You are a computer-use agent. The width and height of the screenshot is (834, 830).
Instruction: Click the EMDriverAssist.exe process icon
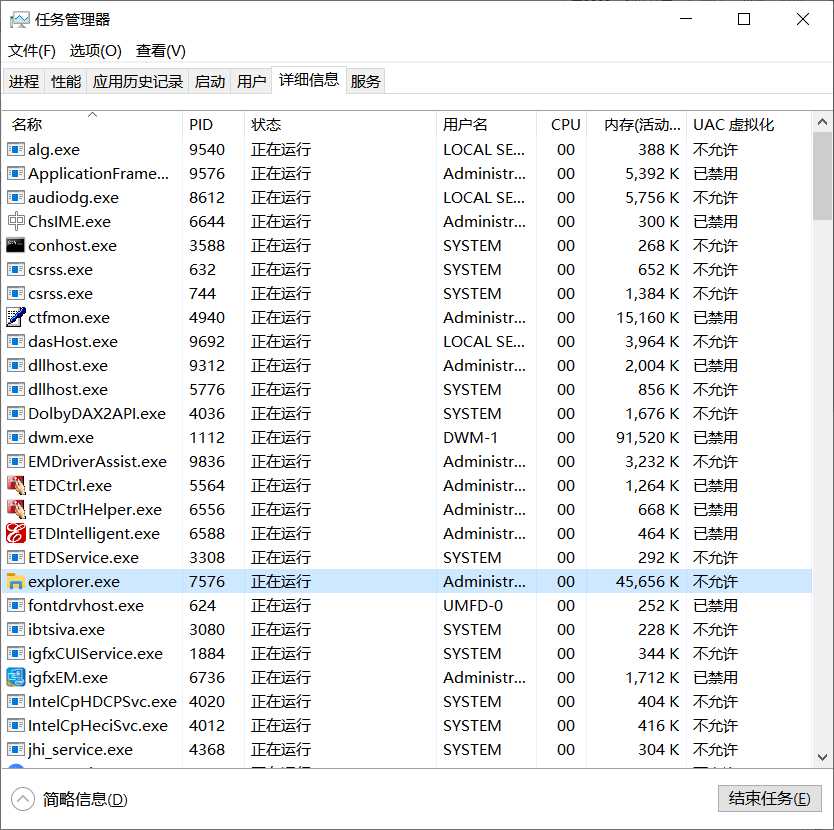15,461
